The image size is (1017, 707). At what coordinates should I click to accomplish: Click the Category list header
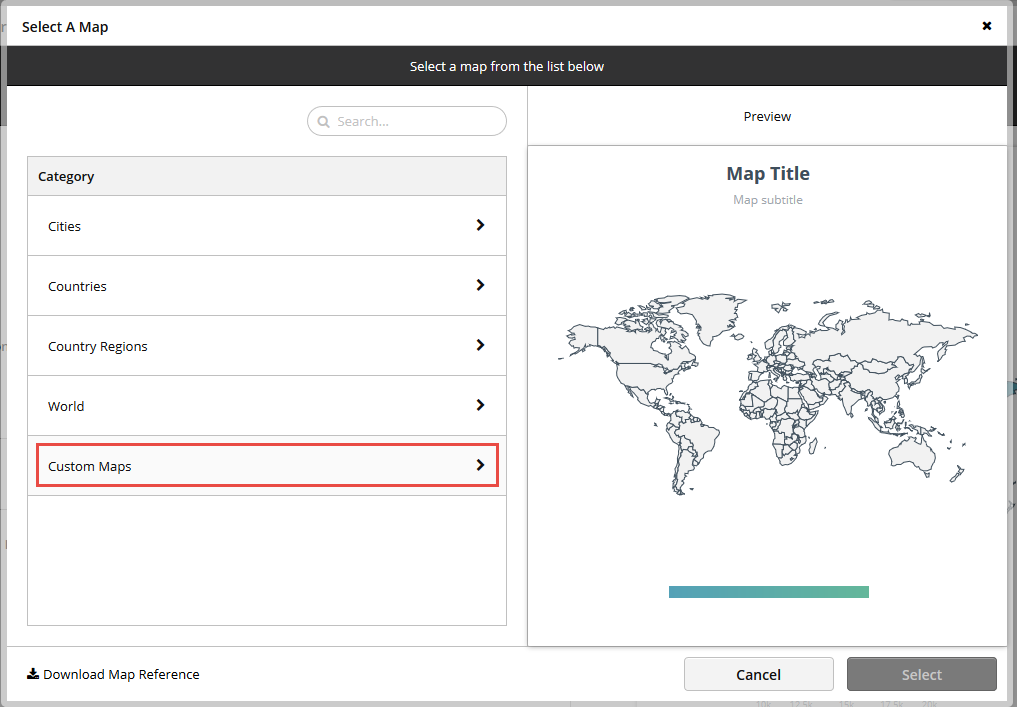pyautogui.click(x=66, y=176)
